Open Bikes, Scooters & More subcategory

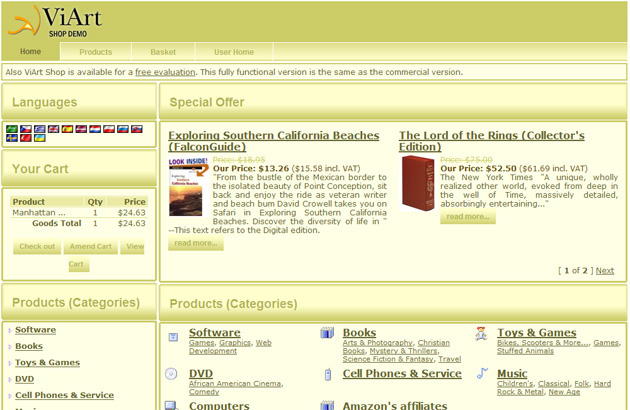(x=543, y=343)
